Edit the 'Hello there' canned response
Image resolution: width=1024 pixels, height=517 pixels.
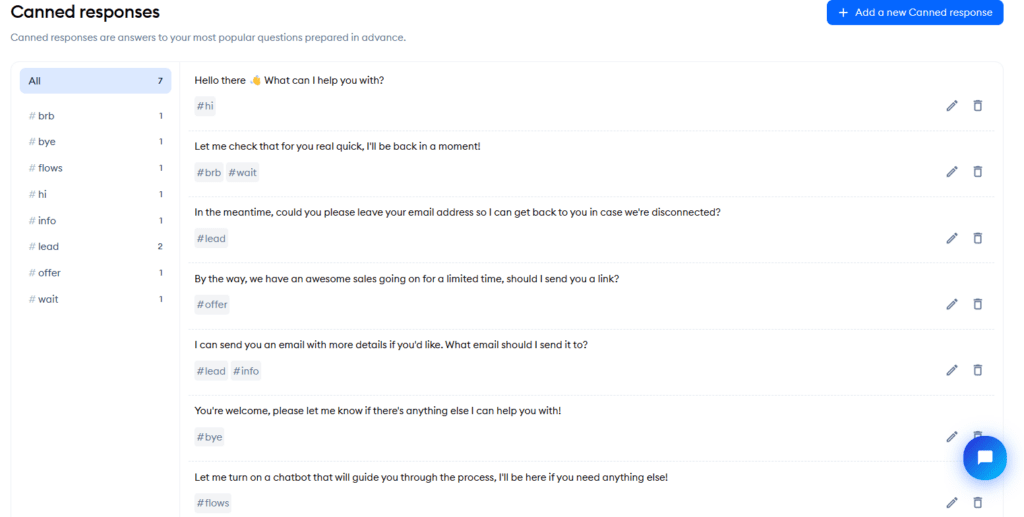(952, 106)
